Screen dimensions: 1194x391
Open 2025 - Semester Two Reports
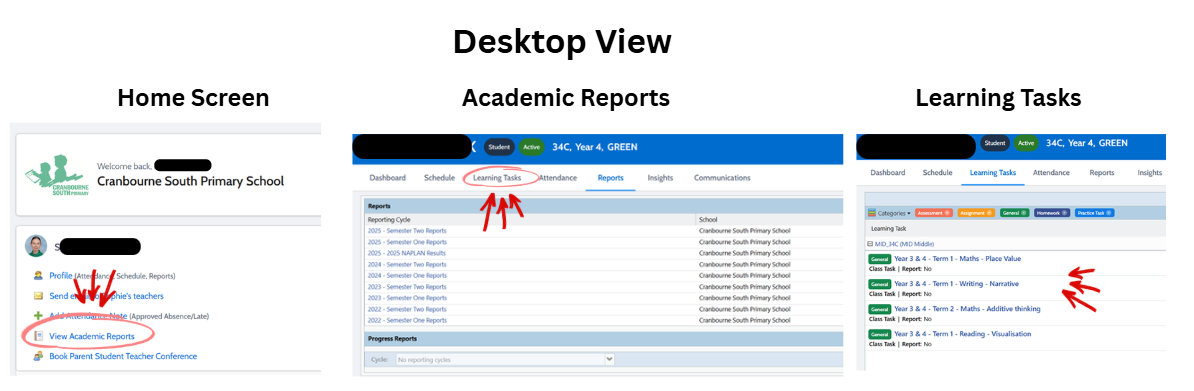[x=407, y=230]
